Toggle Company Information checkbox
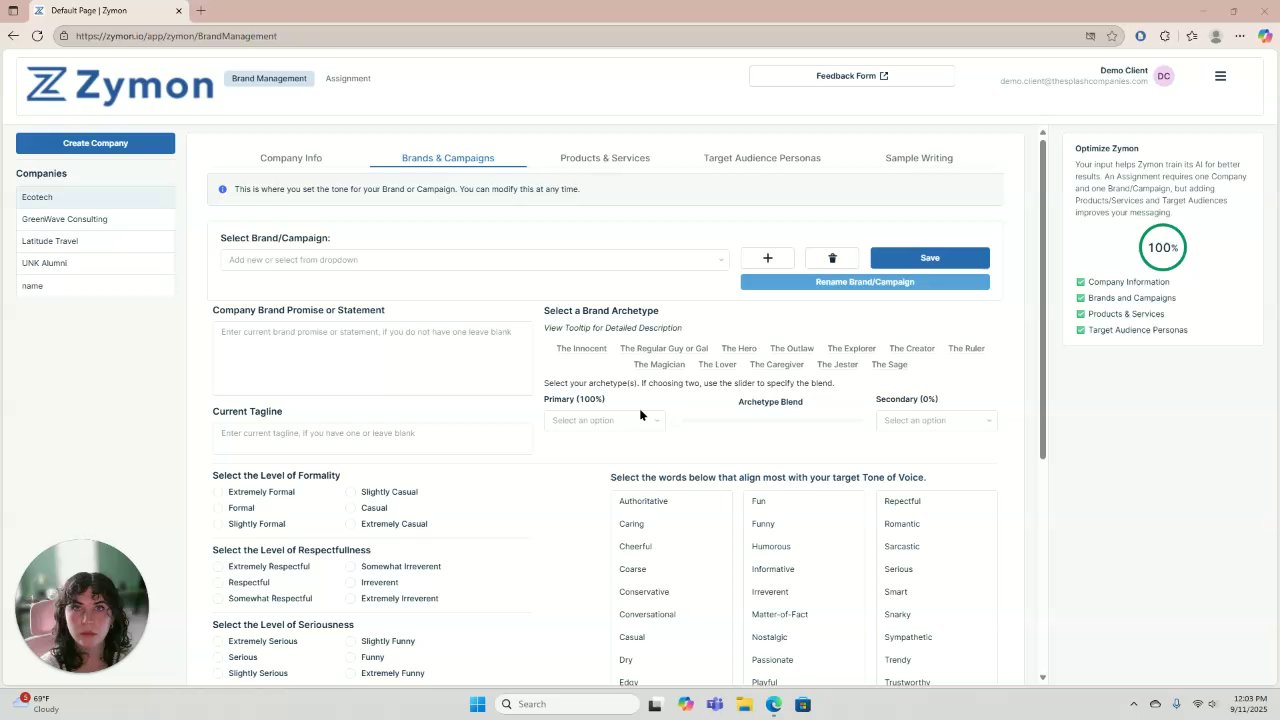The width and height of the screenshot is (1280, 720). pyautogui.click(x=1080, y=282)
